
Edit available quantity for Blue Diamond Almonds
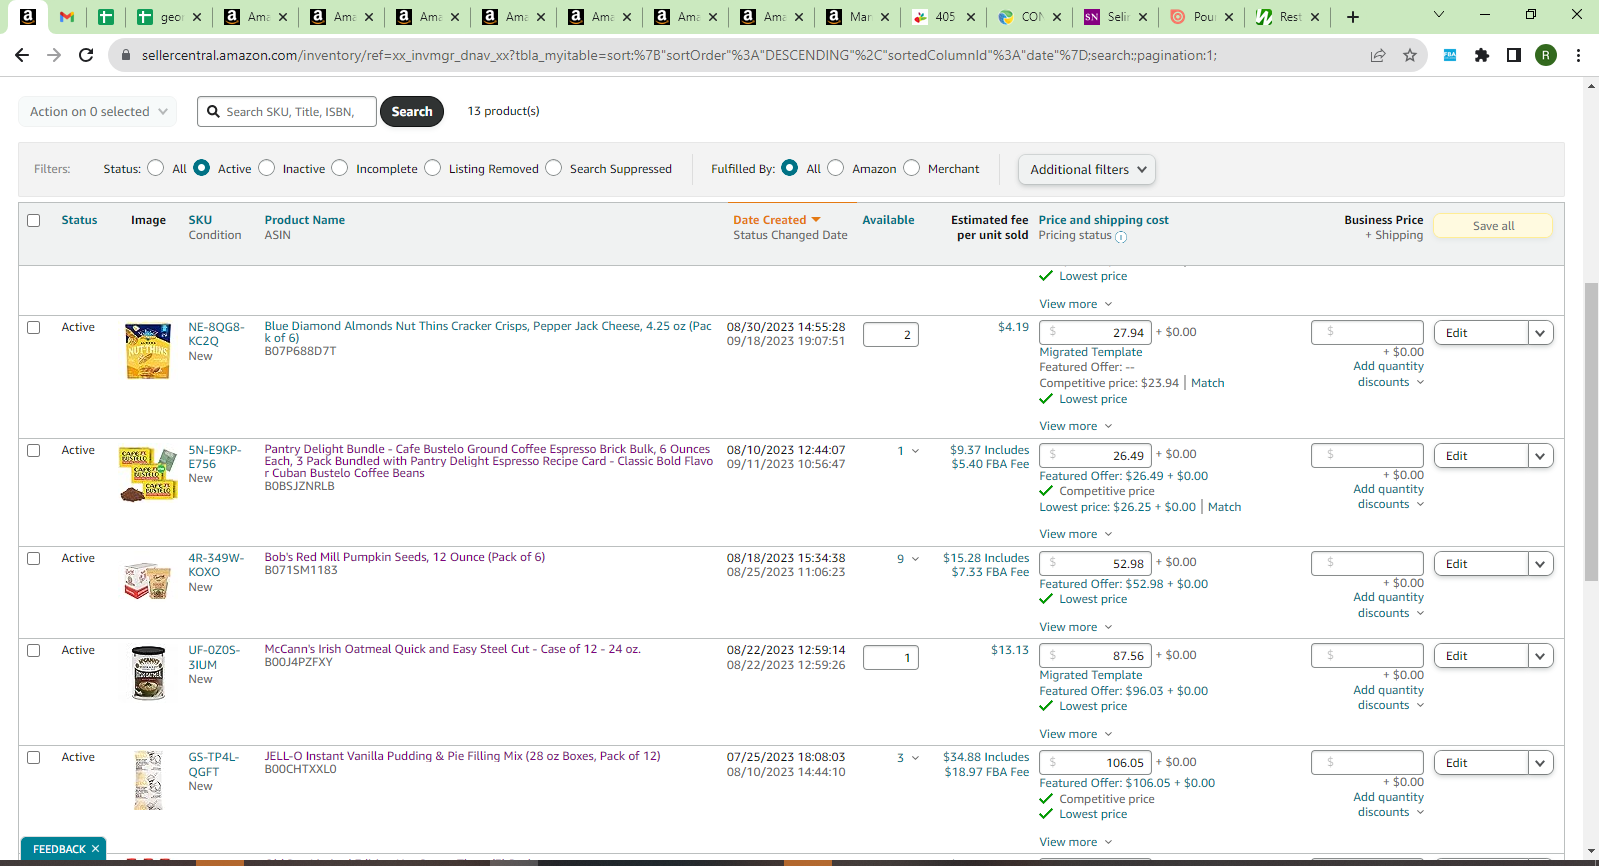(891, 335)
